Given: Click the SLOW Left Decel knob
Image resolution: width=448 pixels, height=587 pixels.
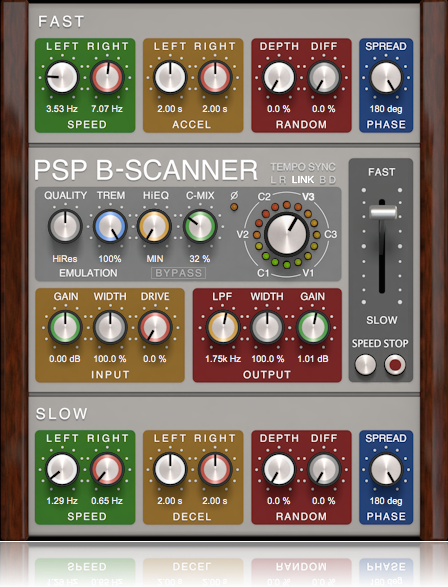Looking at the screenshot, I should pos(170,469).
